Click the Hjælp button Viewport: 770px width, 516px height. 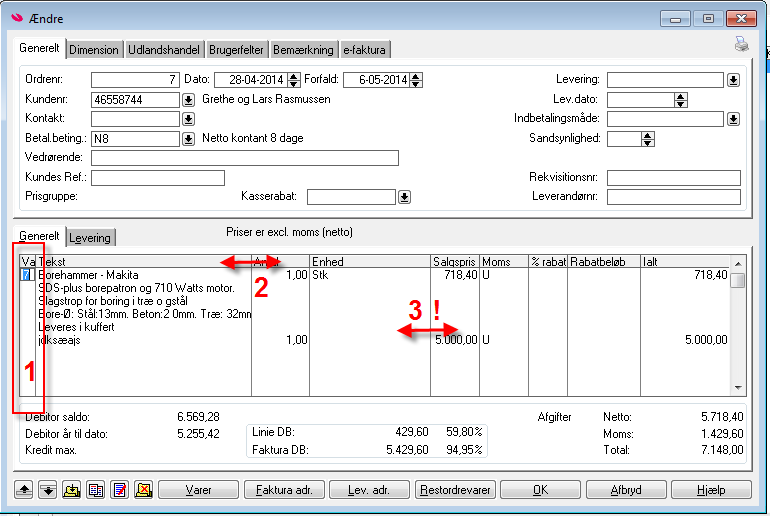(712, 489)
